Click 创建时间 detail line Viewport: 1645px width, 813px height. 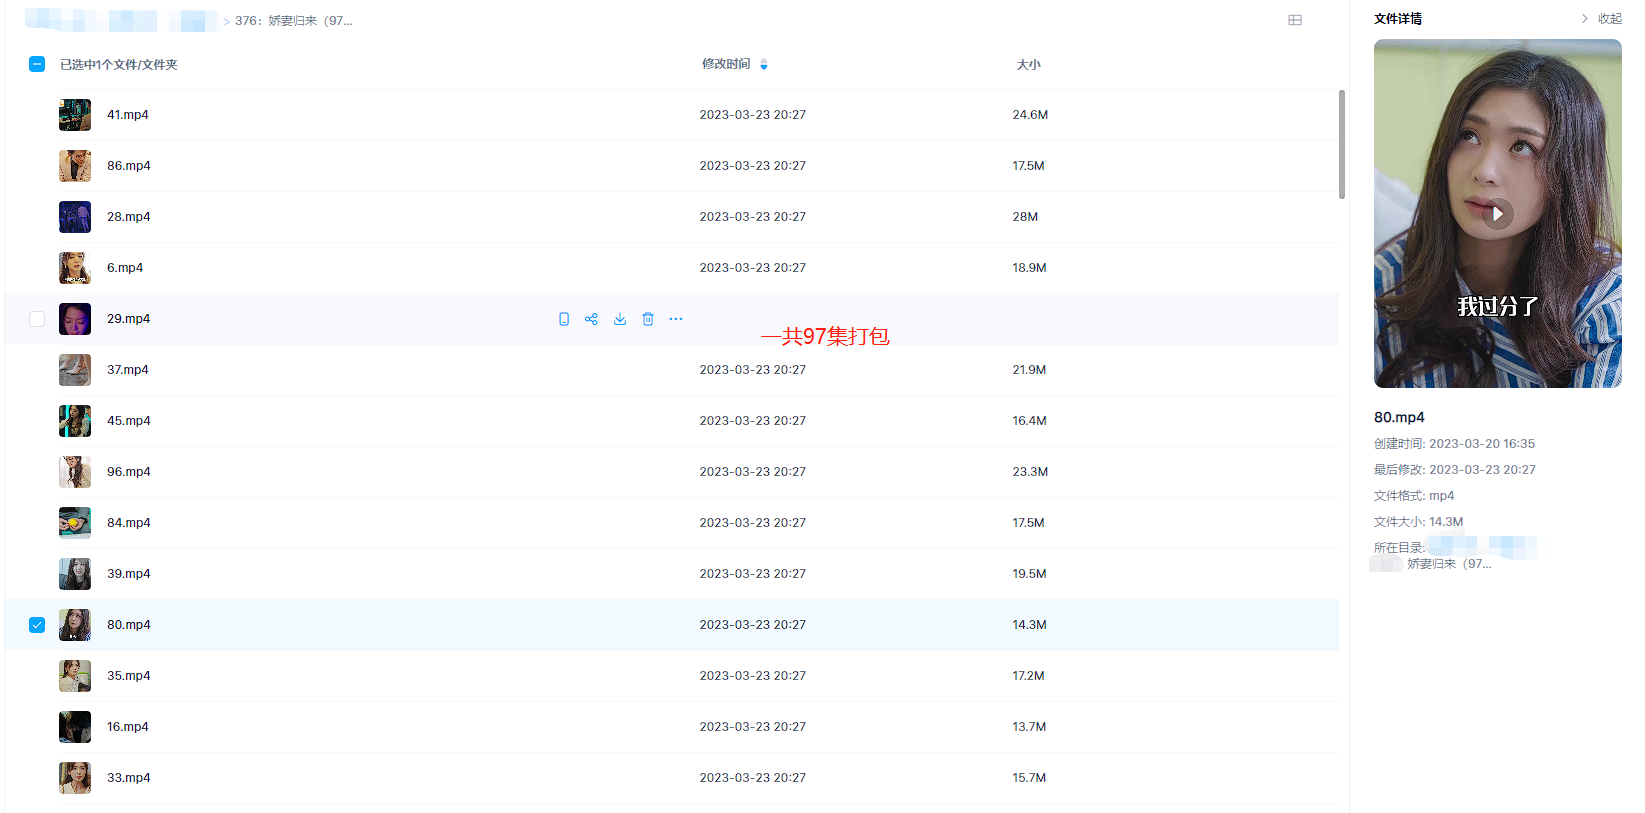tap(1454, 444)
